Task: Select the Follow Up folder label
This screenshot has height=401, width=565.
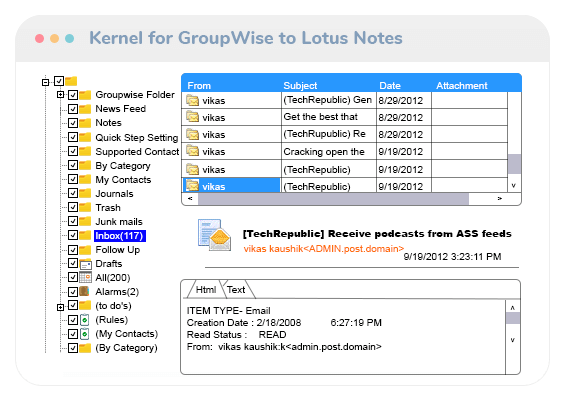Action: tap(117, 250)
